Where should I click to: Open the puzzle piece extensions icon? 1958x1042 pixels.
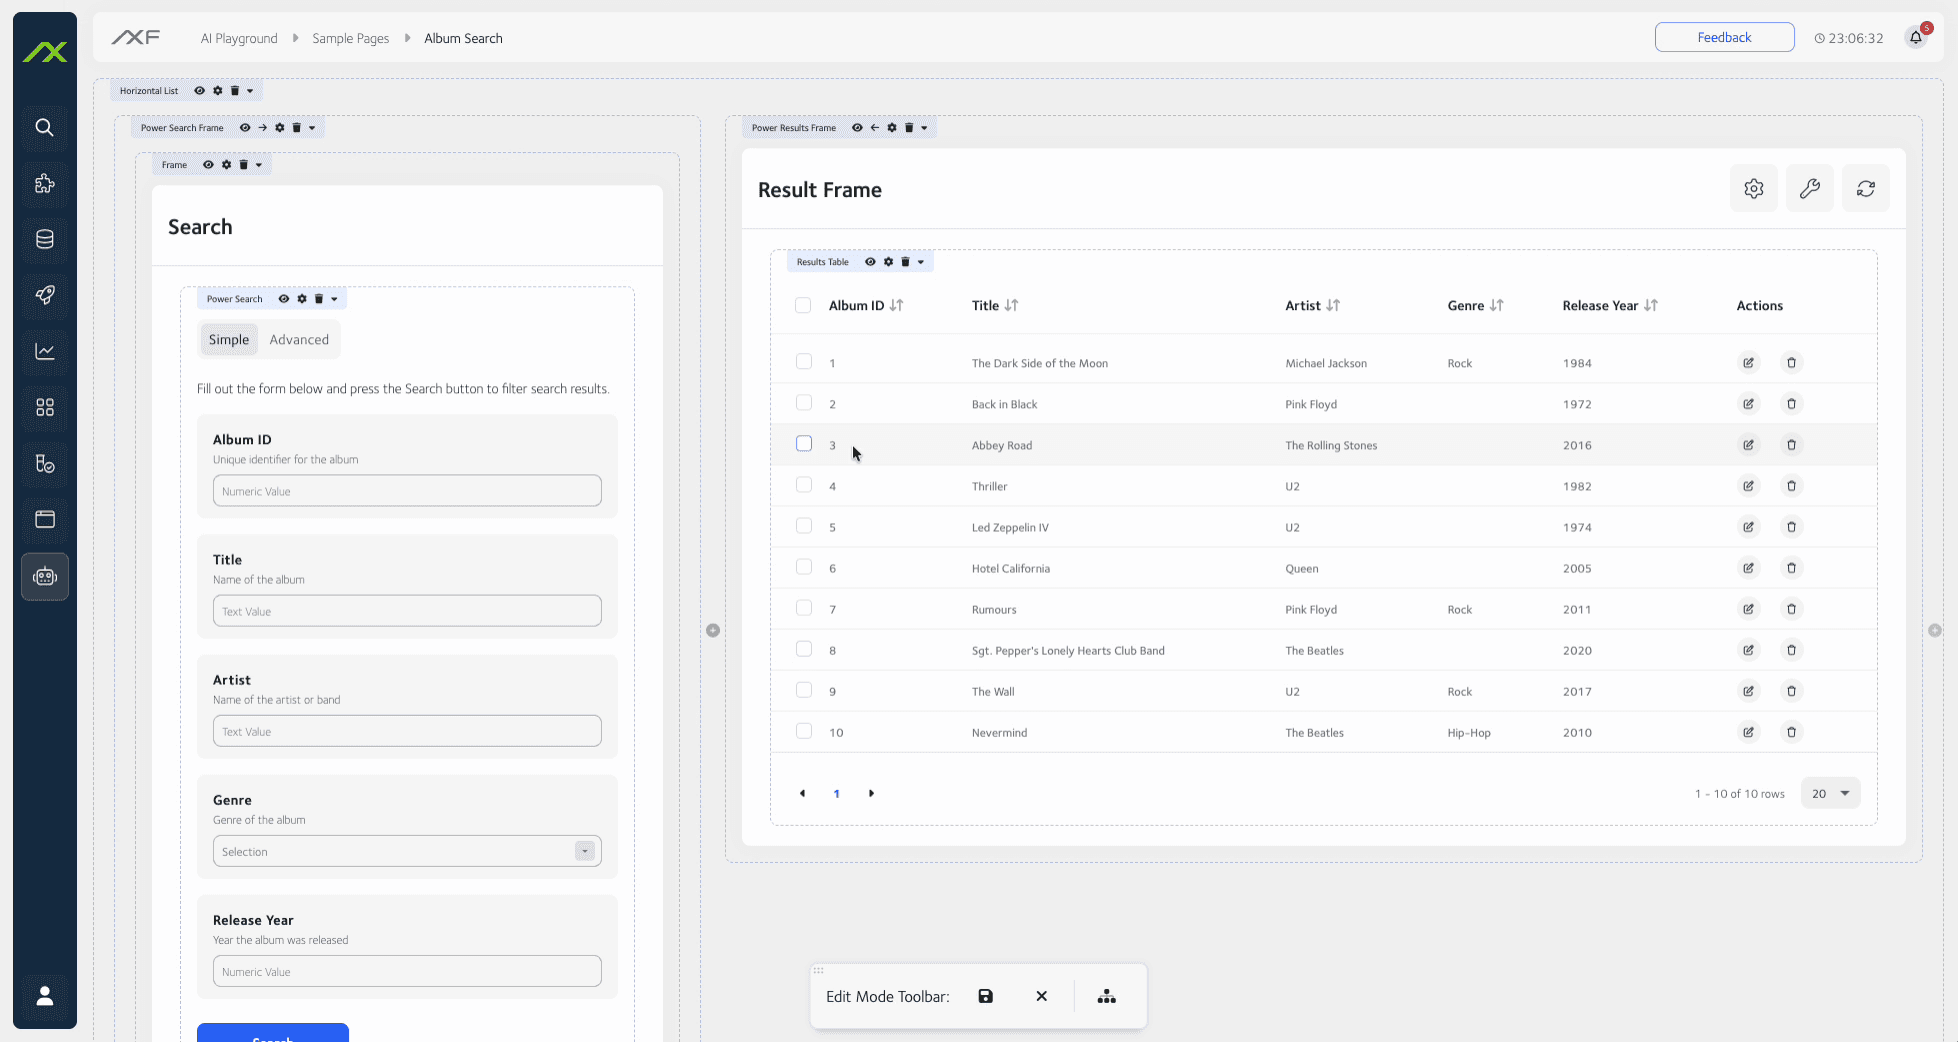point(44,183)
